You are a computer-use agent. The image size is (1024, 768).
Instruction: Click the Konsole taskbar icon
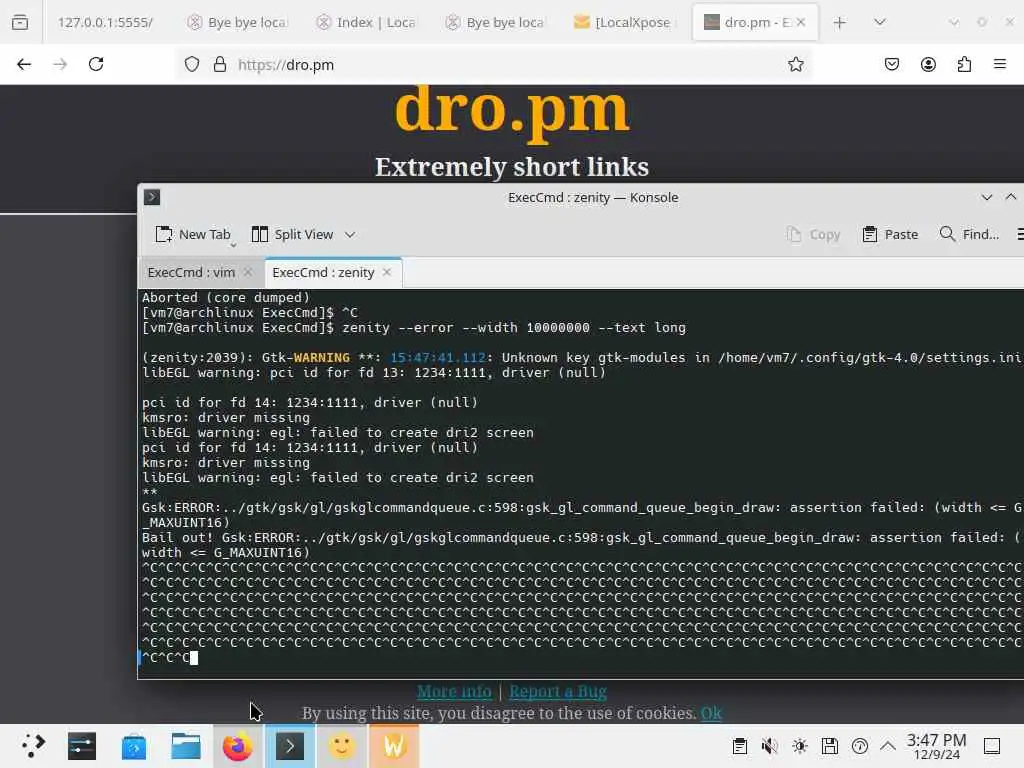pyautogui.click(x=290, y=746)
